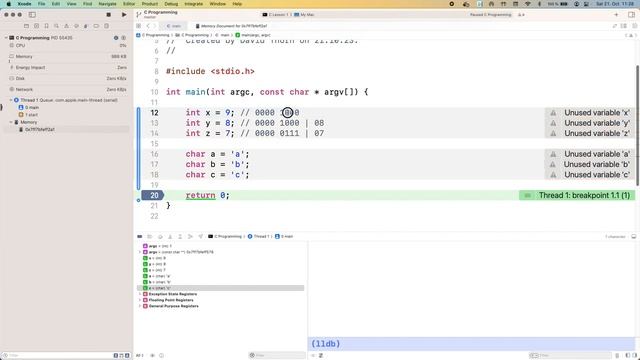Click the variables view filter field
The image size is (640, 360).
[277, 356]
